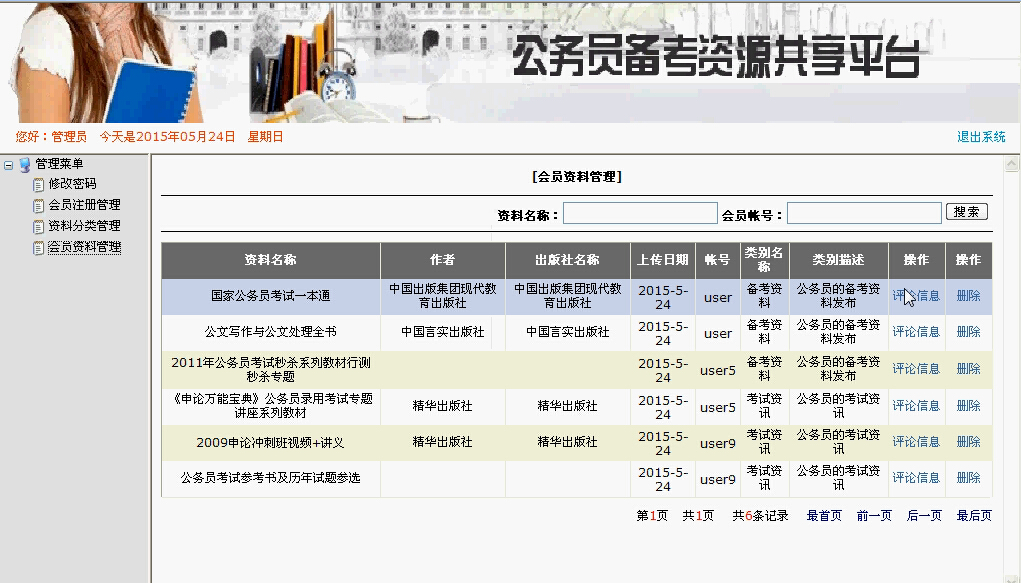Select the 2009申论冲刺班视频+讲义 title cell
The width and height of the screenshot is (1021, 583).
tap(270, 443)
